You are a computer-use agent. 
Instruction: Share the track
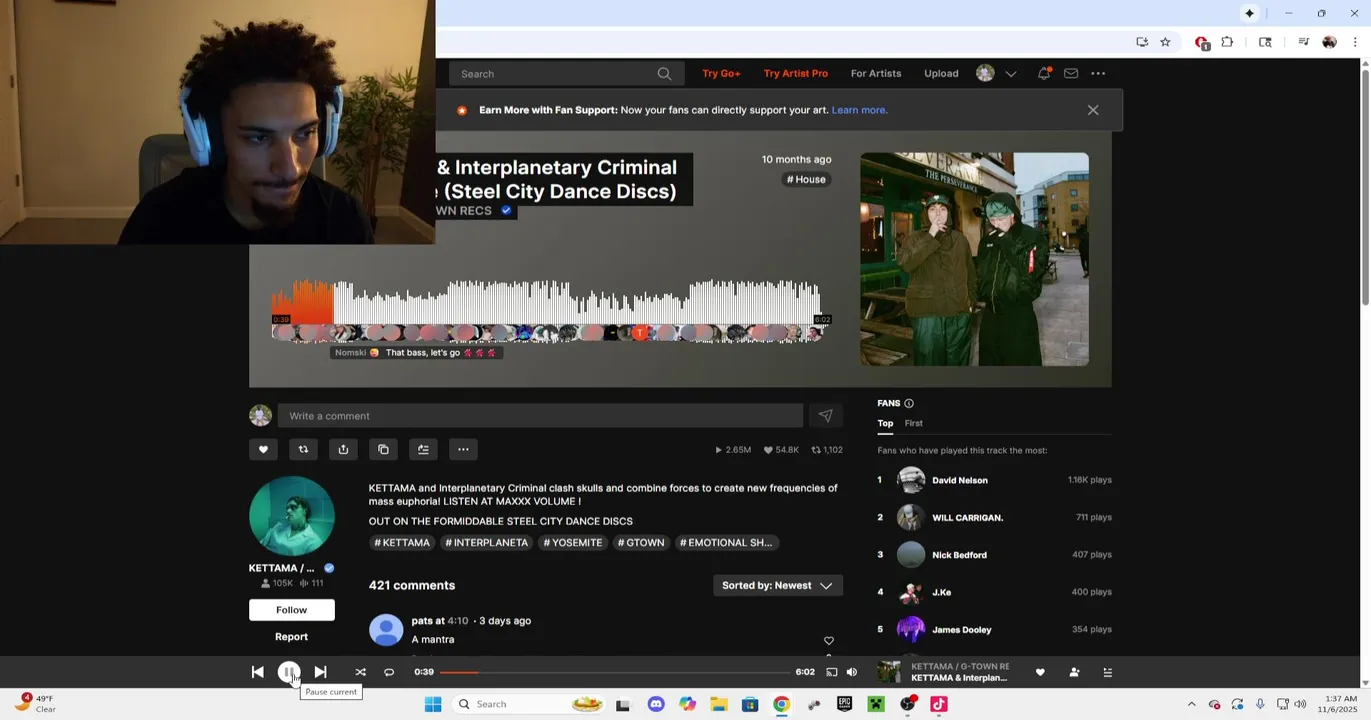[x=343, y=449]
